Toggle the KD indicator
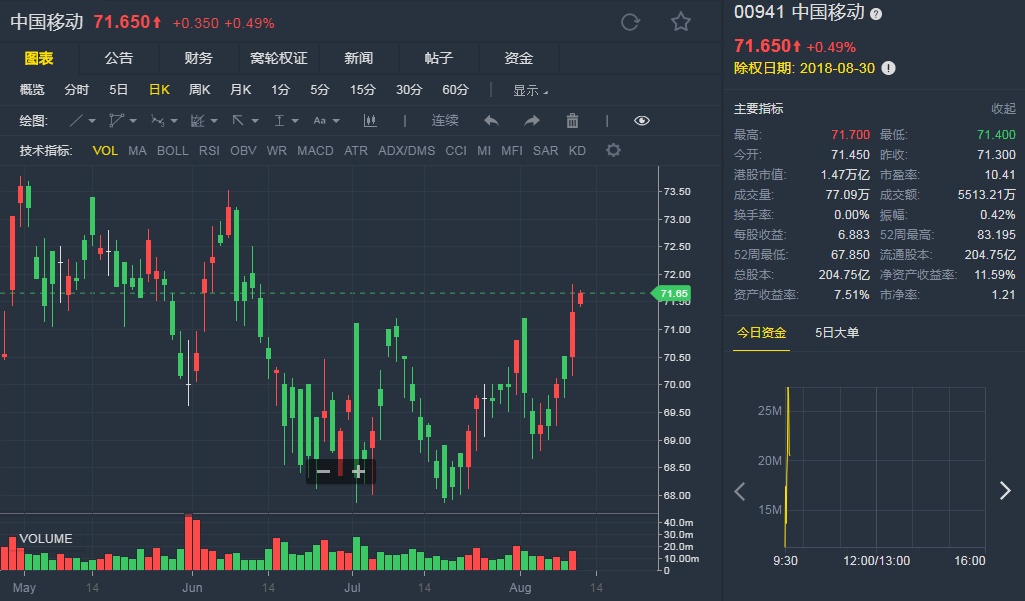 (577, 150)
